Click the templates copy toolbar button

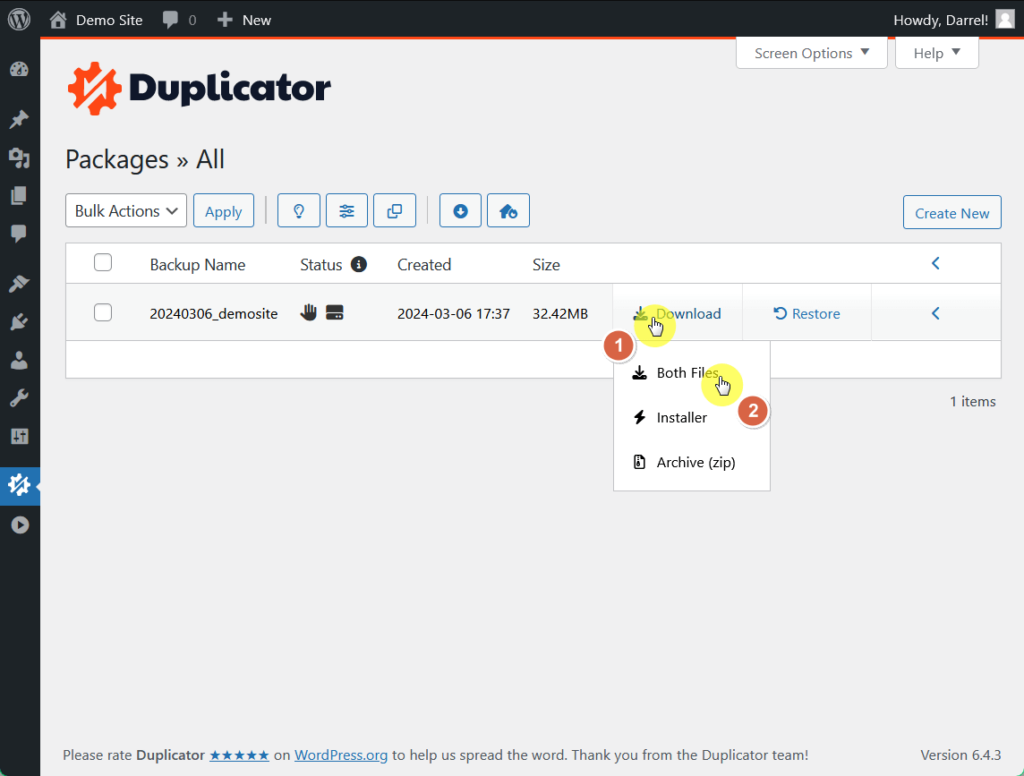[394, 211]
